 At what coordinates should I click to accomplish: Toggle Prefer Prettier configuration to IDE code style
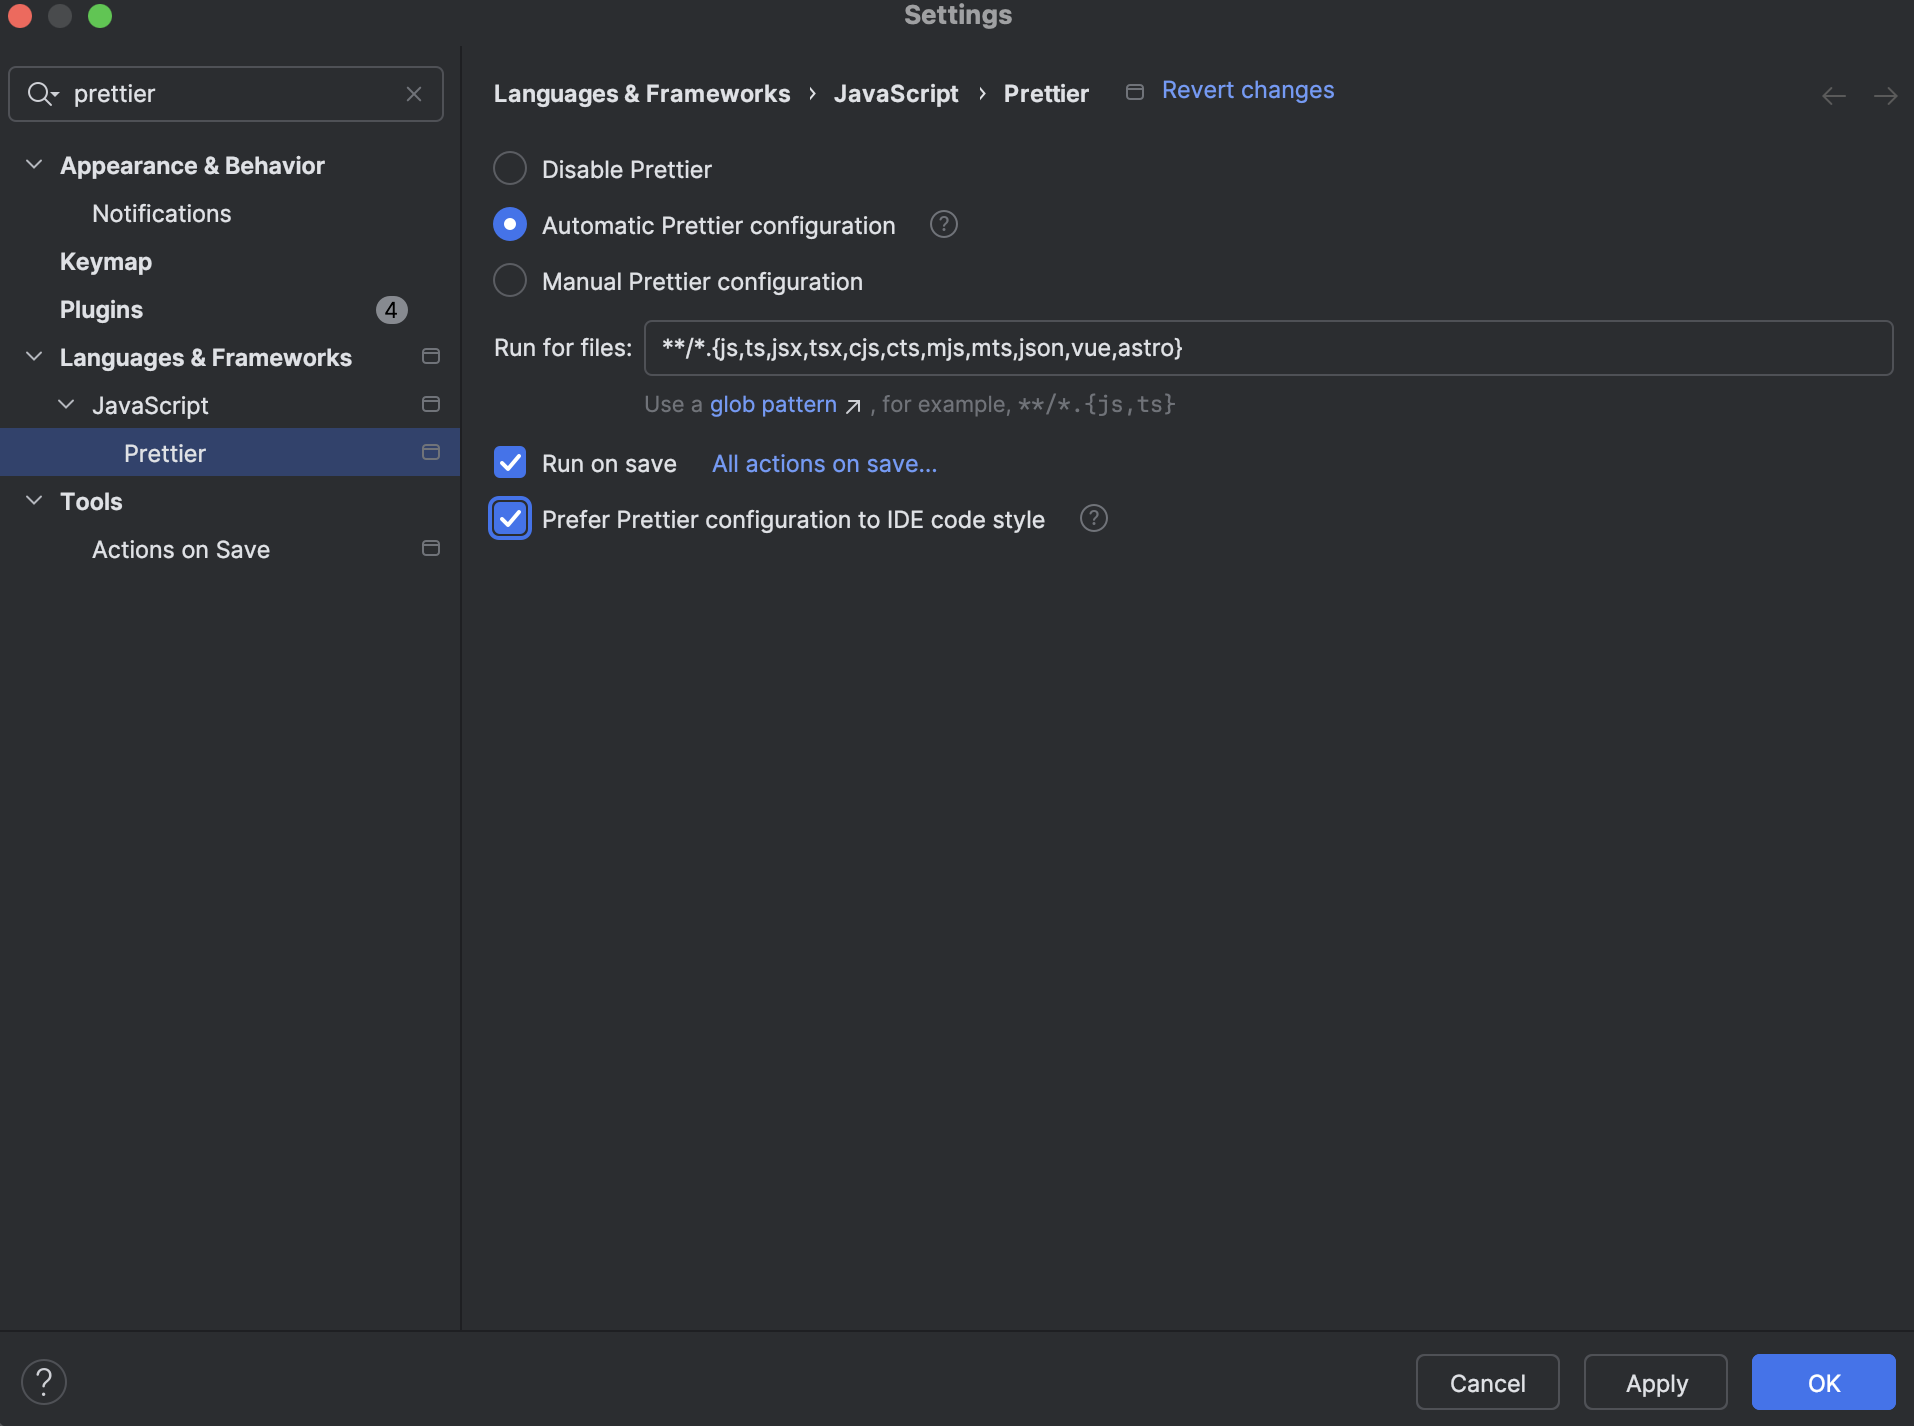510,519
